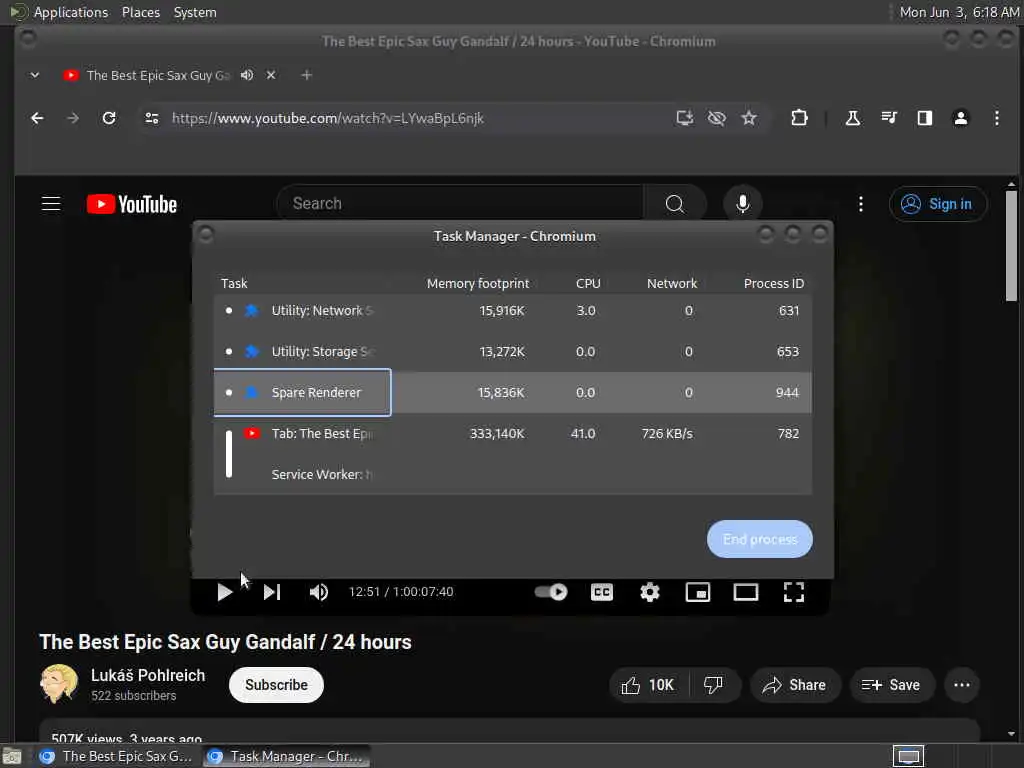Viewport: 1024px width, 768px height.
Task: Switch to theater mode
Action: click(x=746, y=592)
